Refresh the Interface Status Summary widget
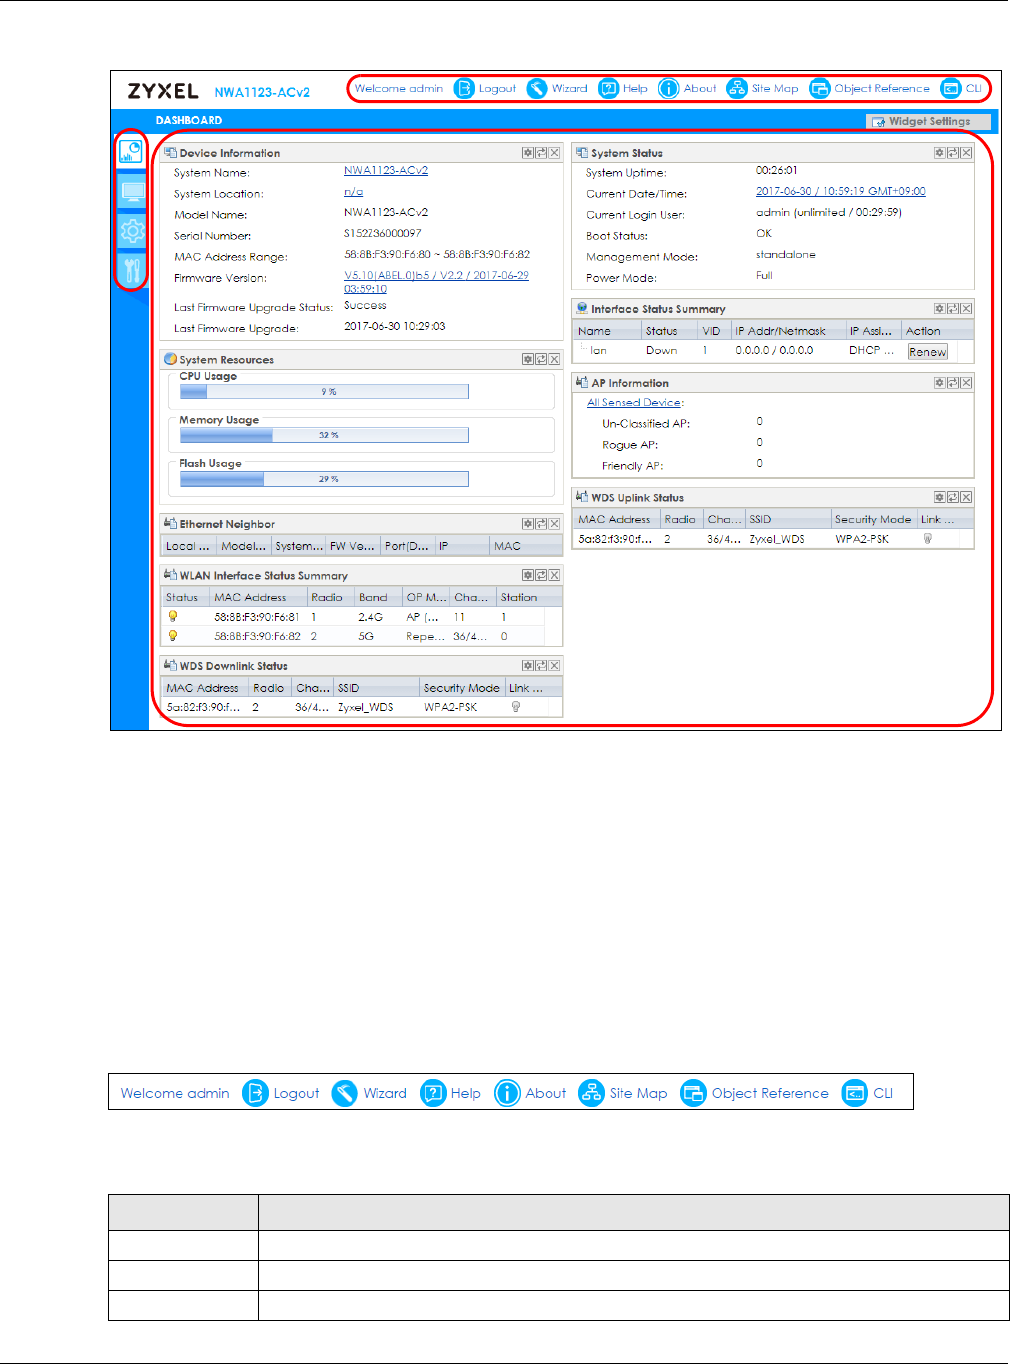The width and height of the screenshot is (1010, 1364). (953, 309)
